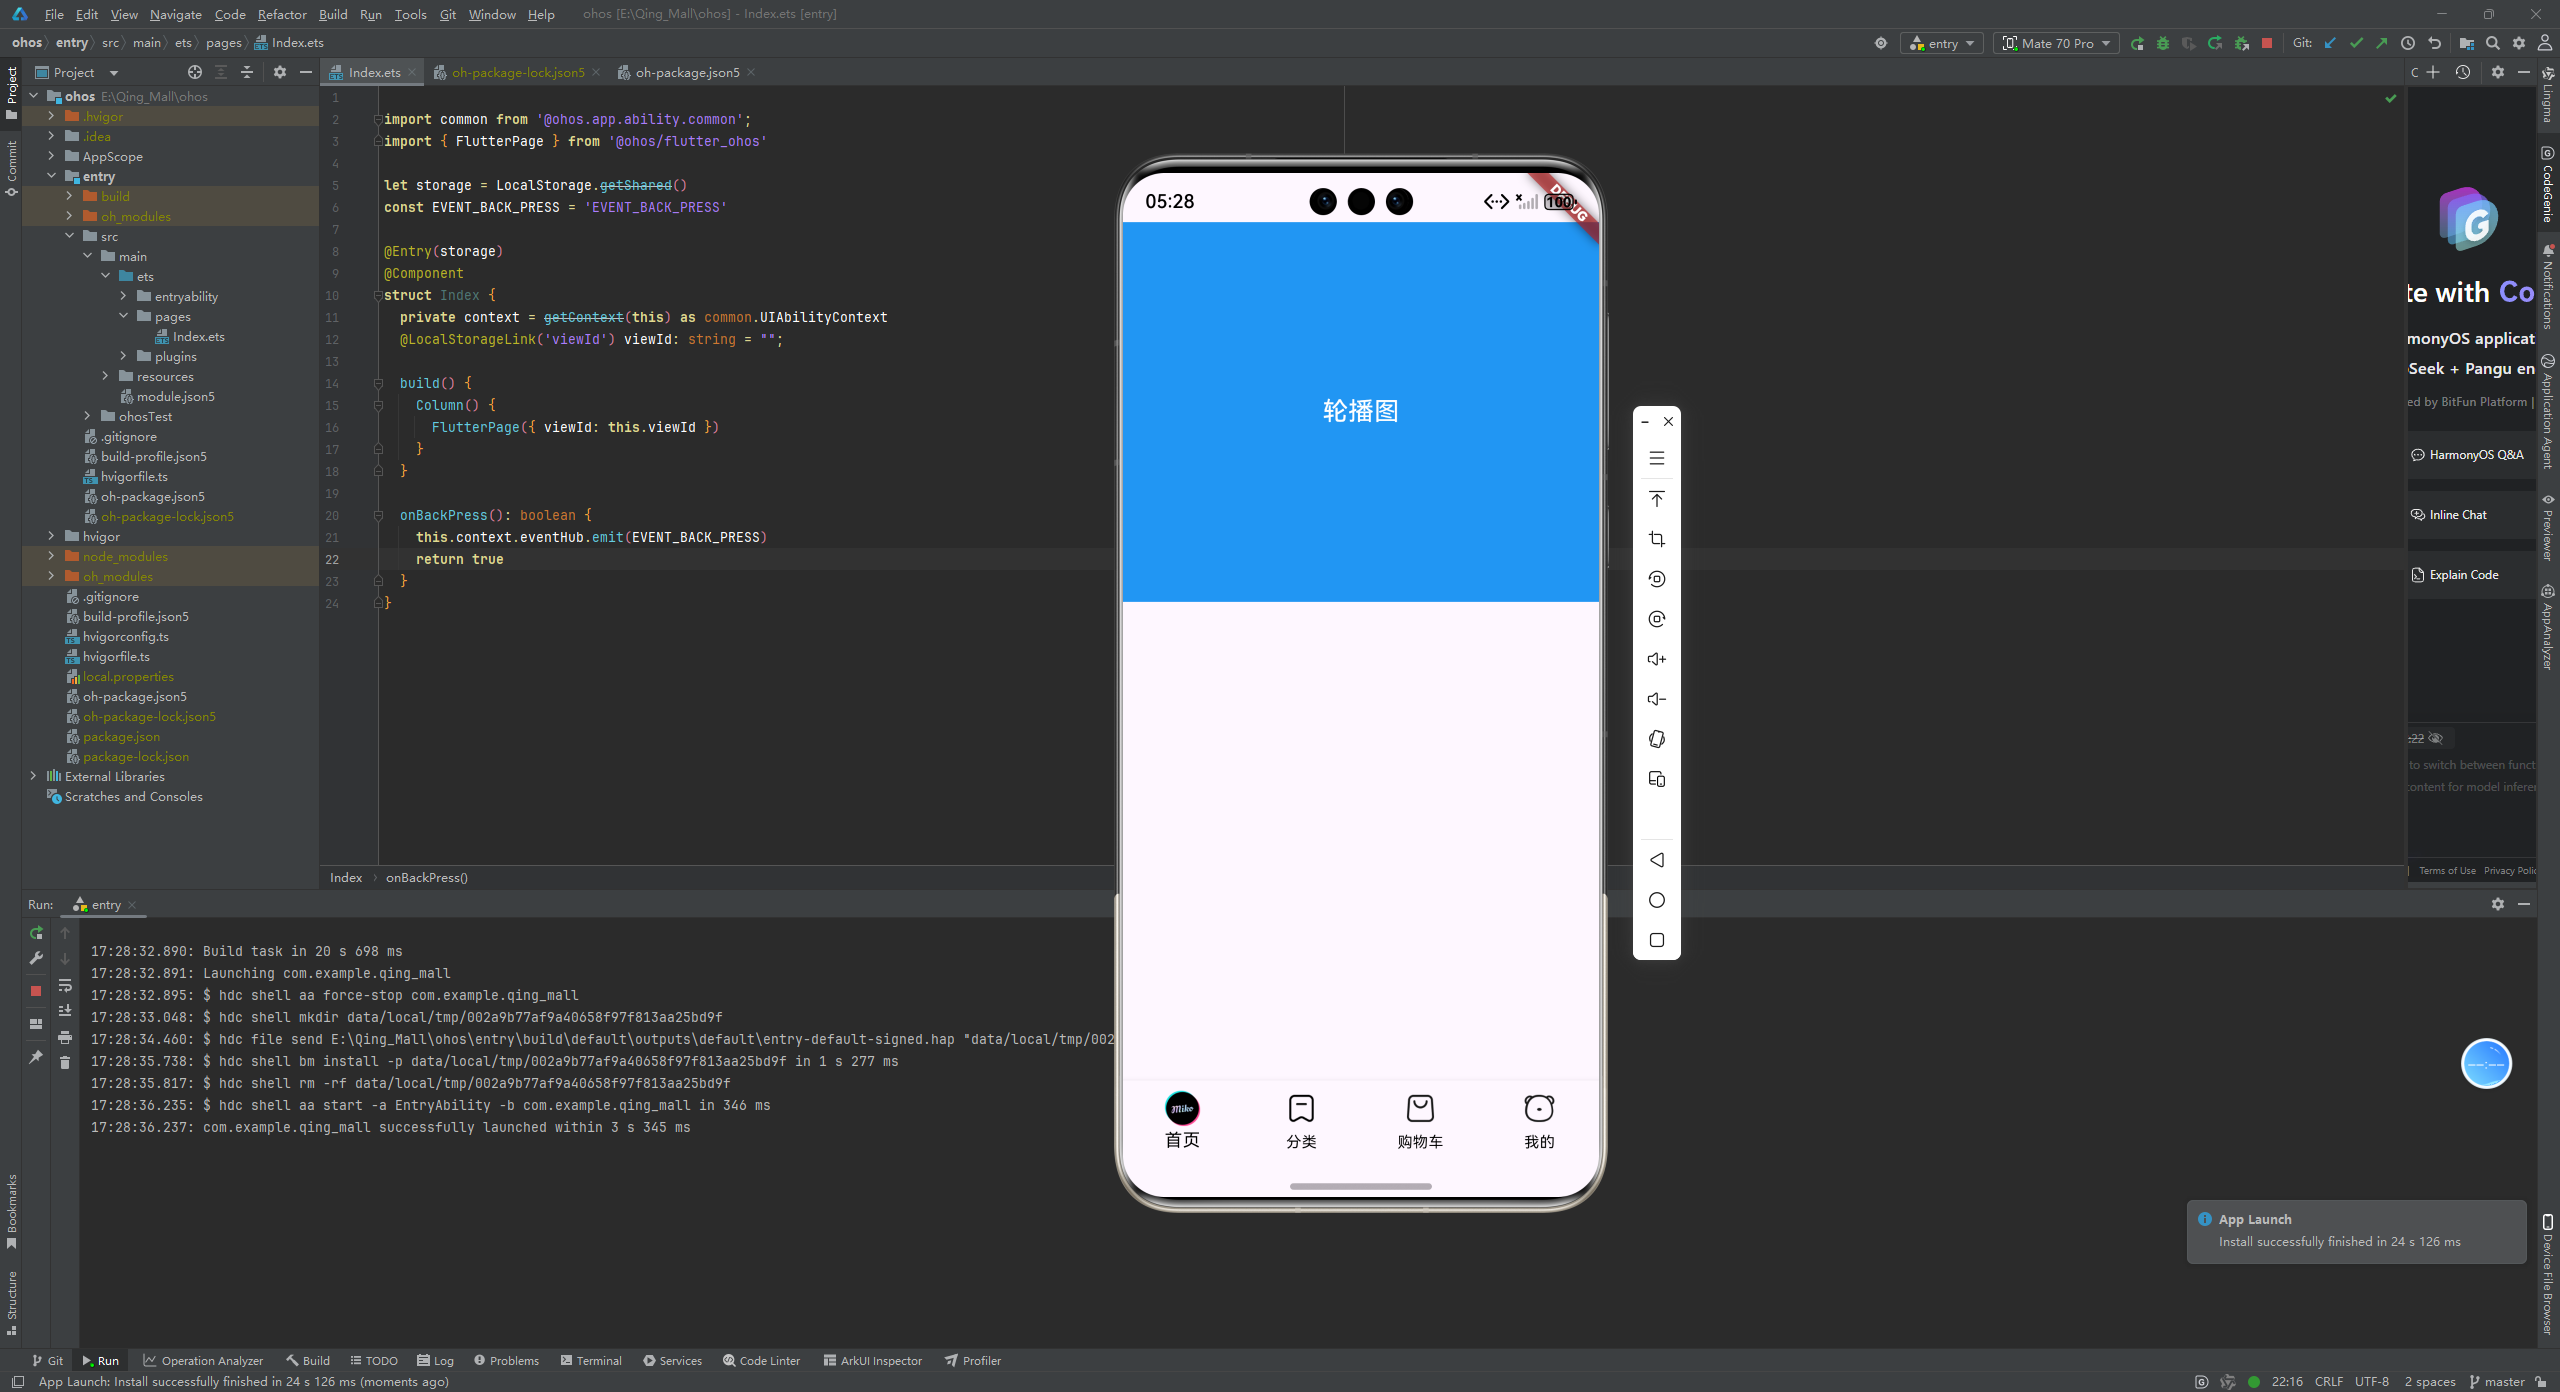The height and width of the screenshot is (1392, 2560).
Task: Tap the 购物车 cart tab in app
Action: pyautogui.click(x=1419, y=1121)
